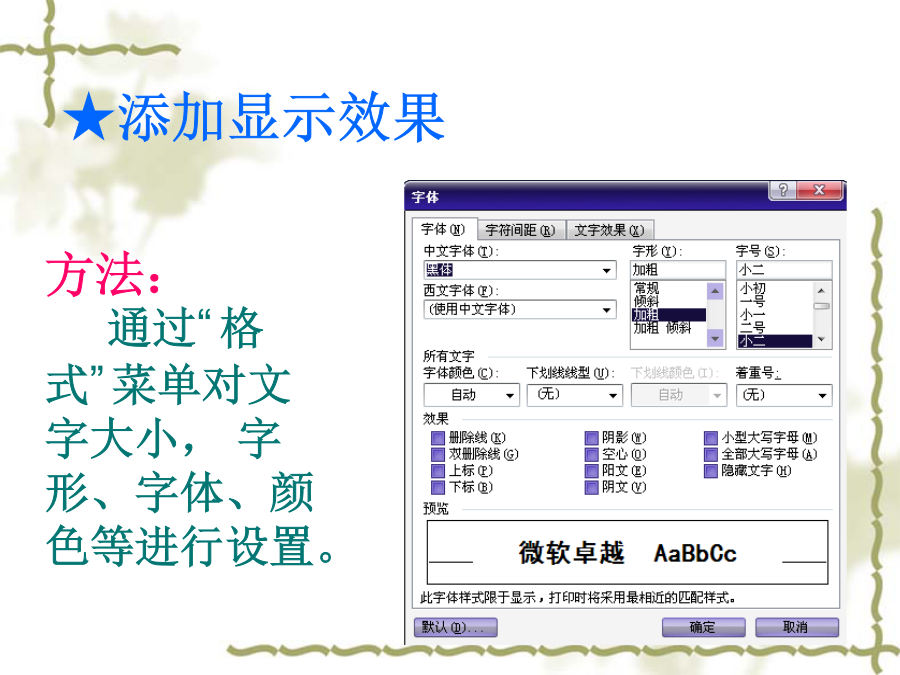Image resolution: width=900 pixels, height=675 pixels.
Task: Toggle the 下标(B) checkbox
Action: tap(438, 487)
